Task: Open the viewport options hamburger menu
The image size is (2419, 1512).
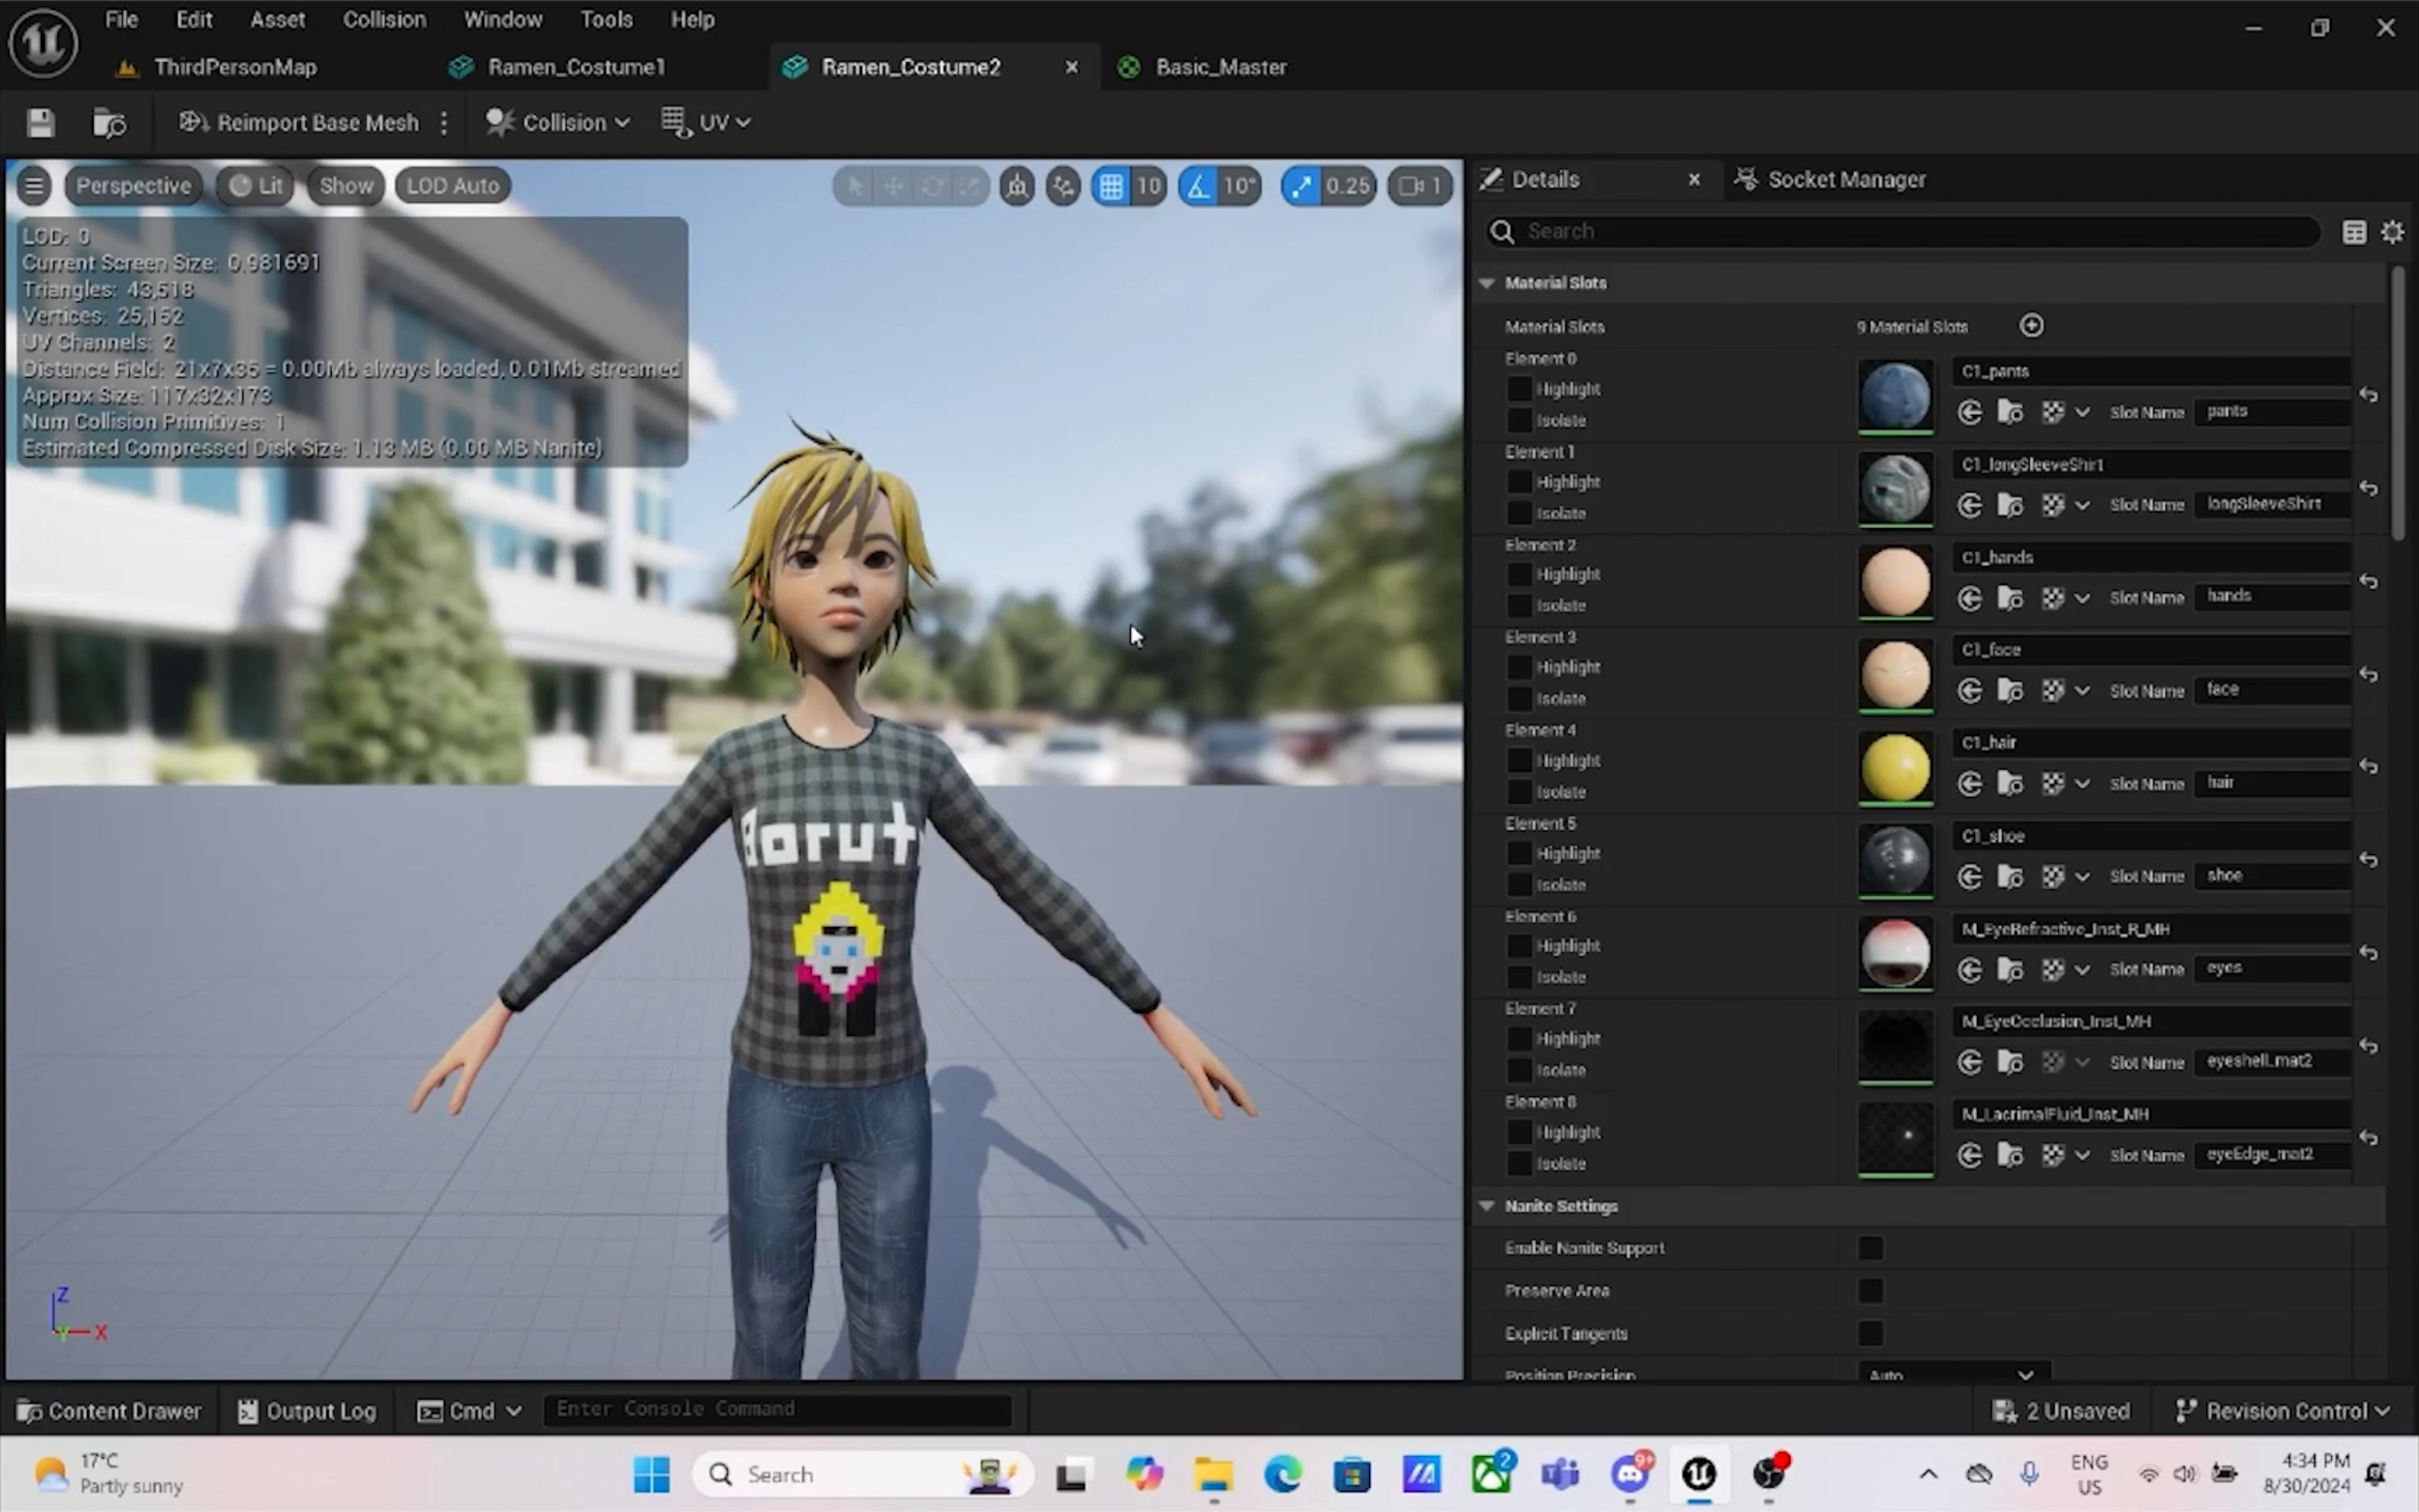Action: point(34,186)
